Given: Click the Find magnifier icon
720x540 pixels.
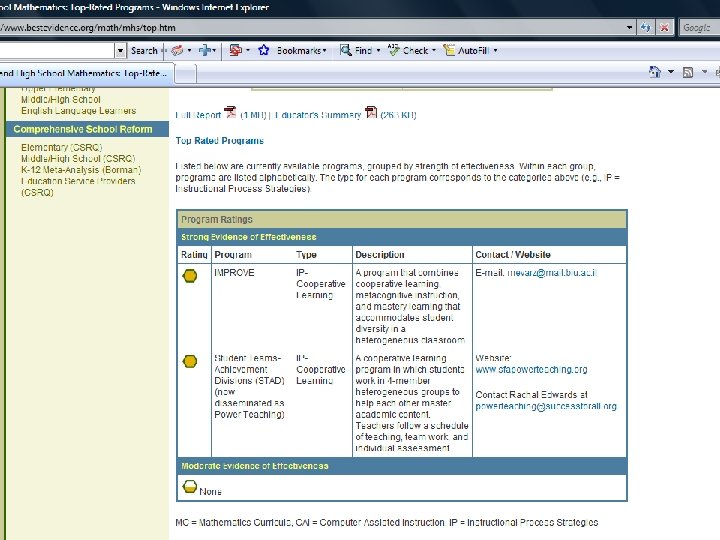Looking at the screenshot, I should click(x=345, y=50).
